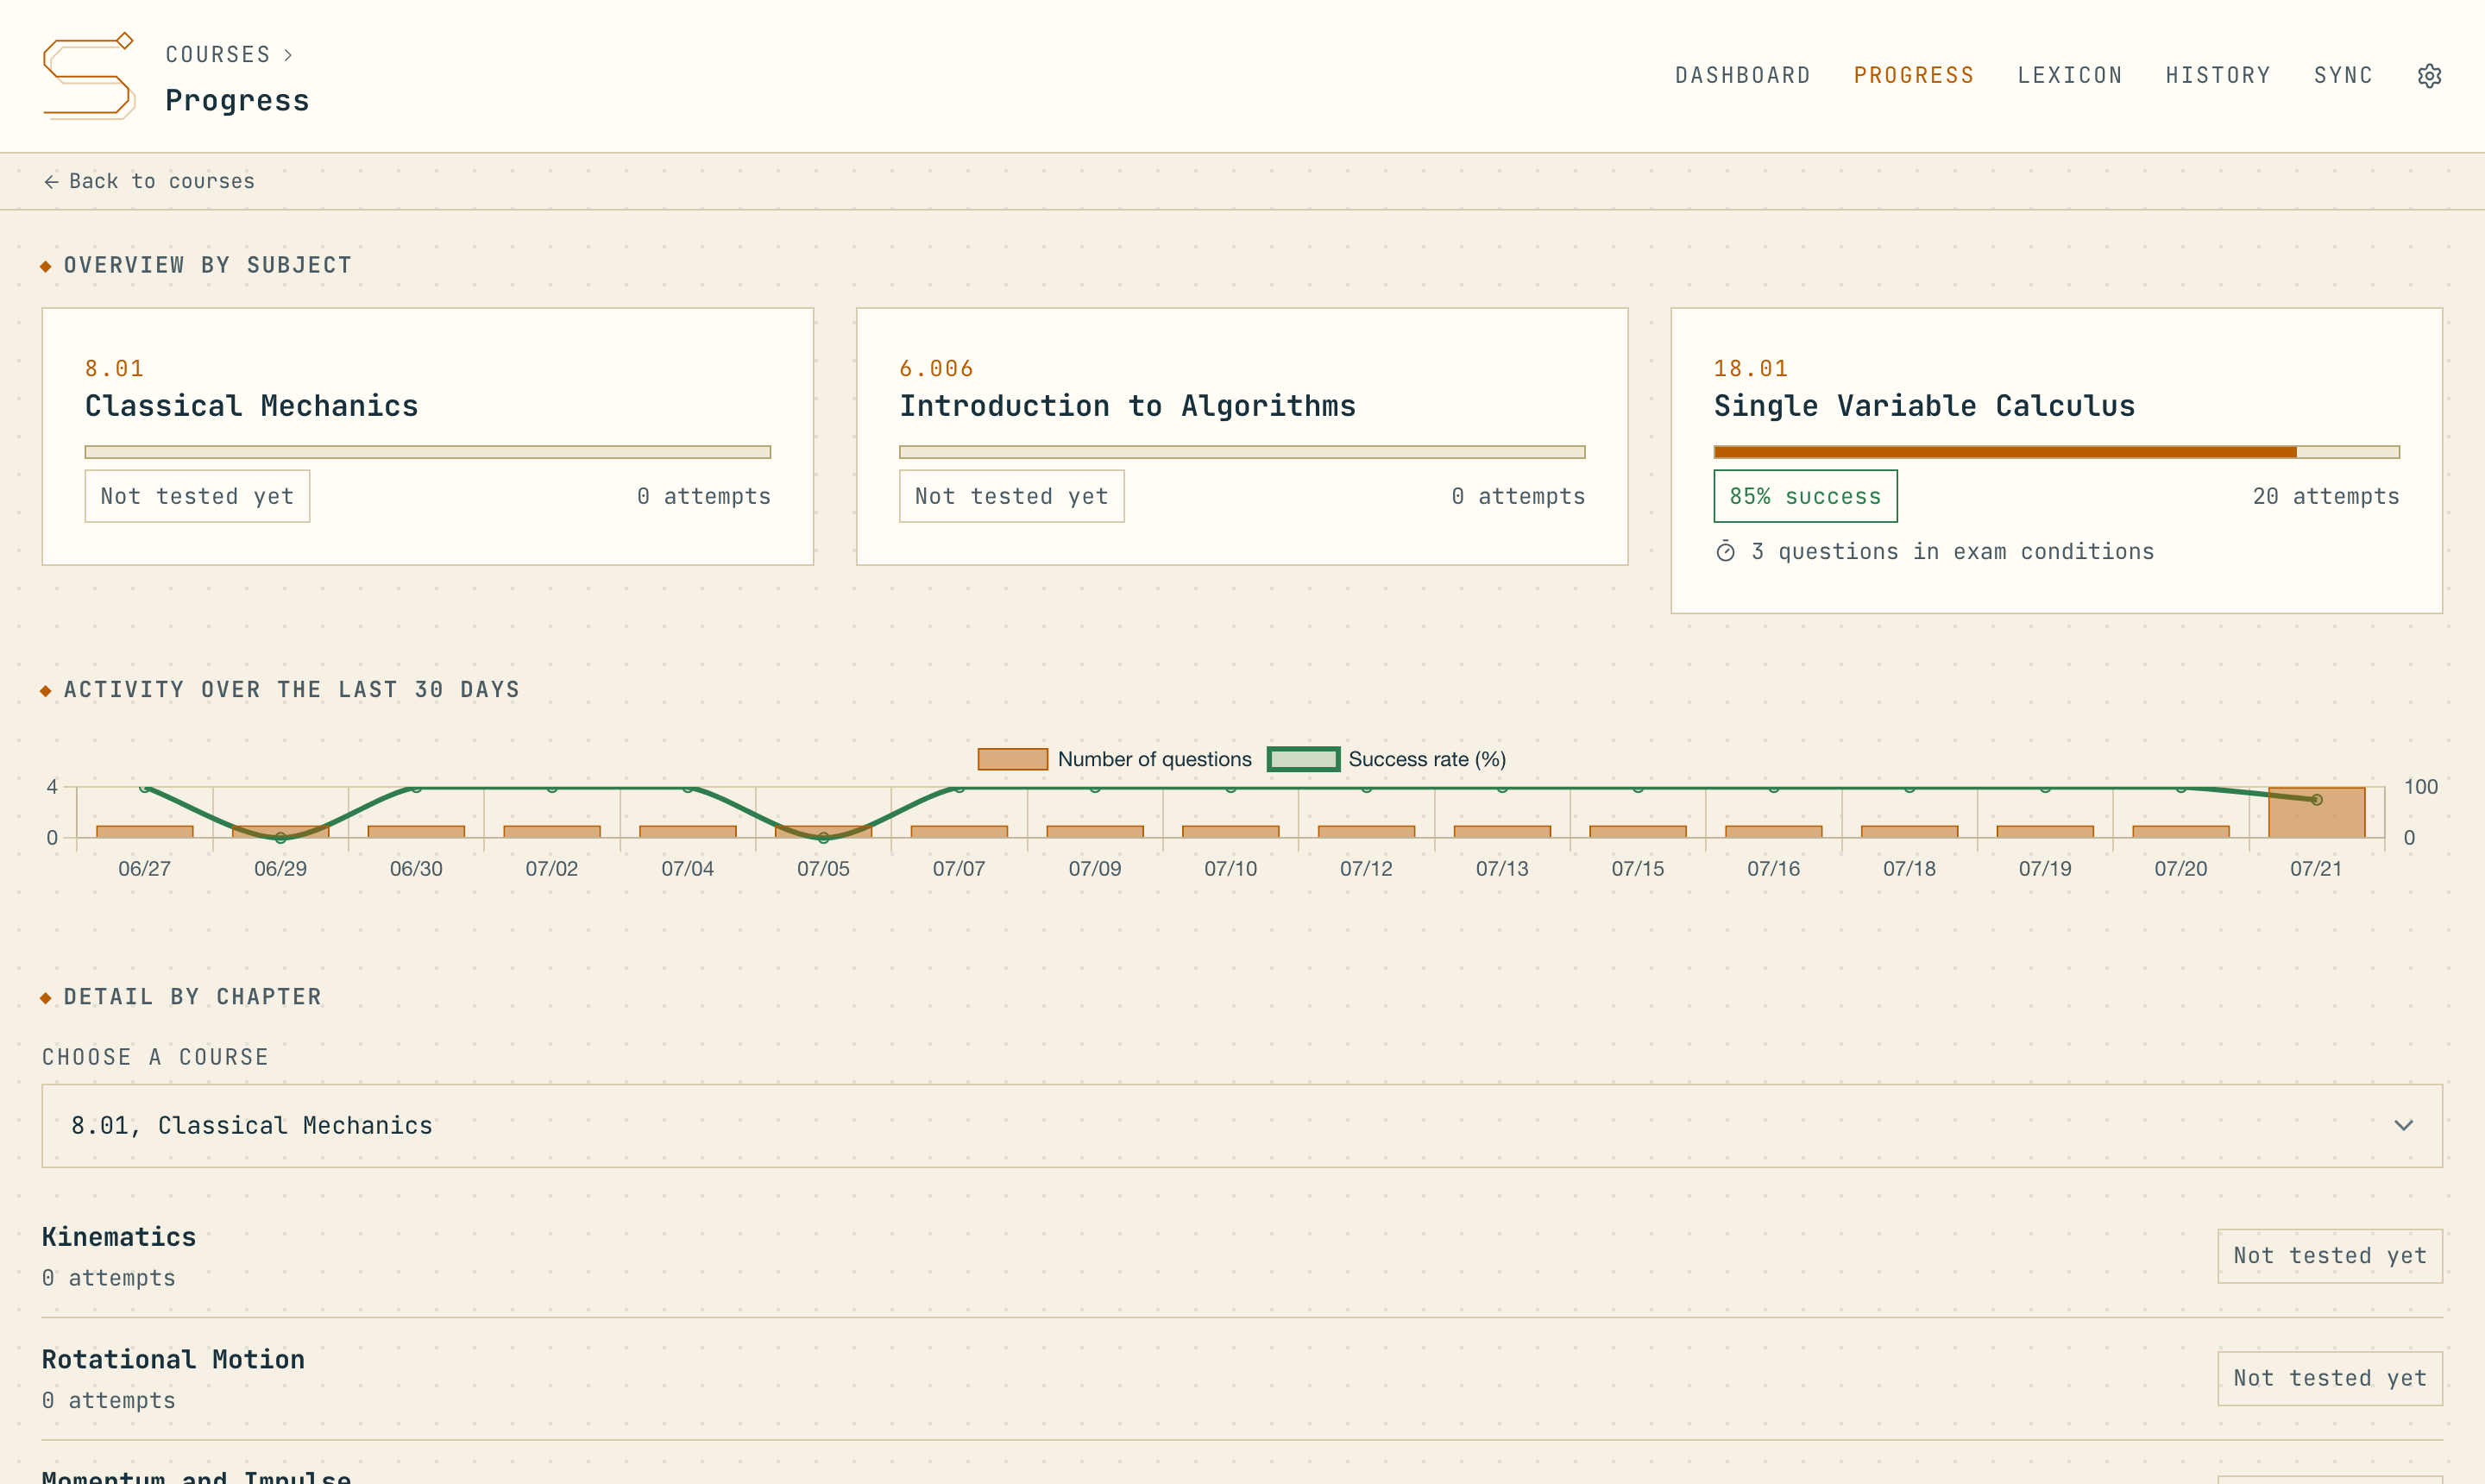This screenshot has width=2485, height=1484.
Task: Toggle the Number of questions legend swatch
Action: point(1012,759)
